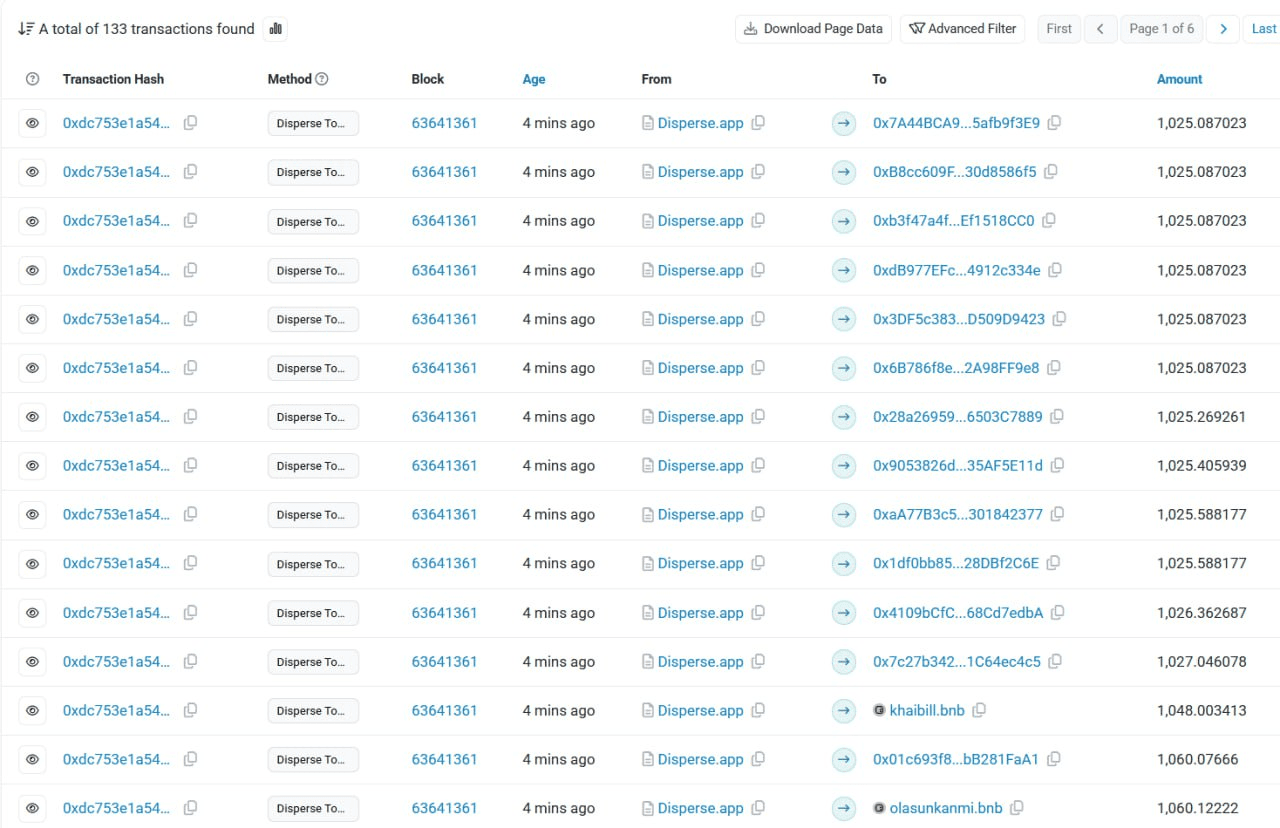The width and height of the screenshot is (1280, 828).
Task: Click the sort order icon beside total transactions
Action: 26,29
